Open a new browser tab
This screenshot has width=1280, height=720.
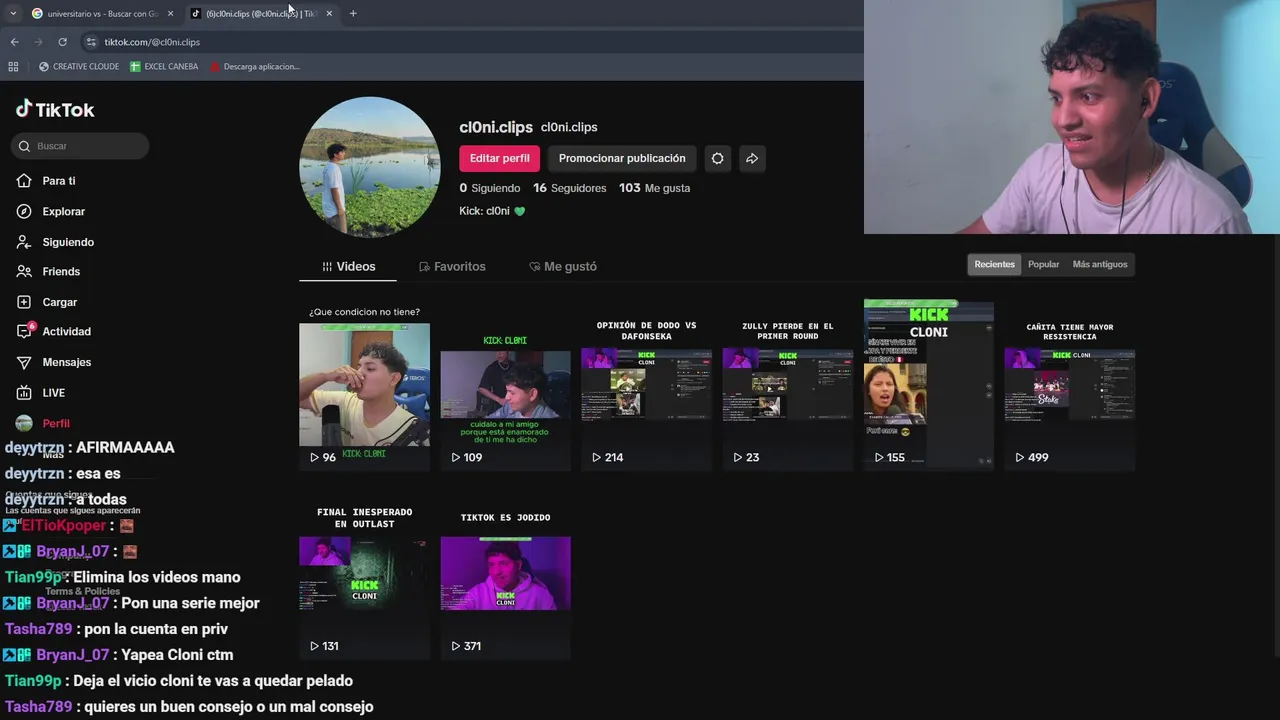(x=353, y=14)
